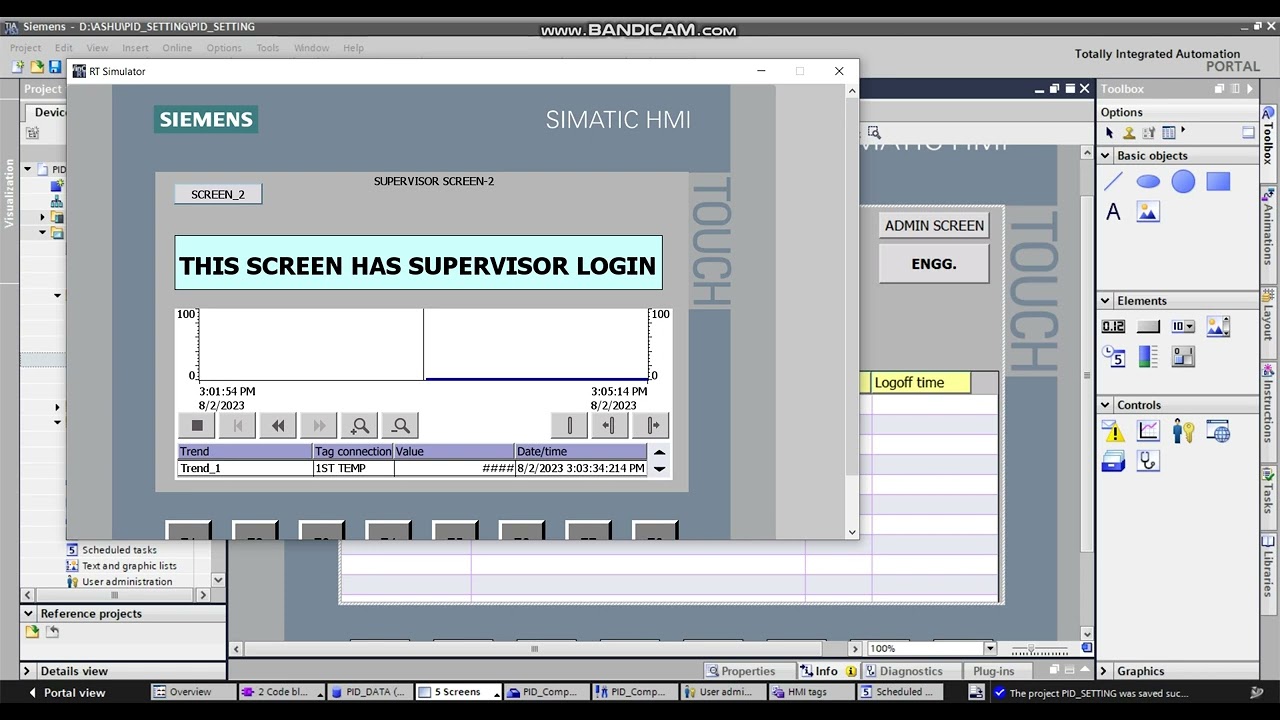This screenshot has width=1280, height=720.
Task: Pick the Date/time field element
Action: pos(1113,356)
